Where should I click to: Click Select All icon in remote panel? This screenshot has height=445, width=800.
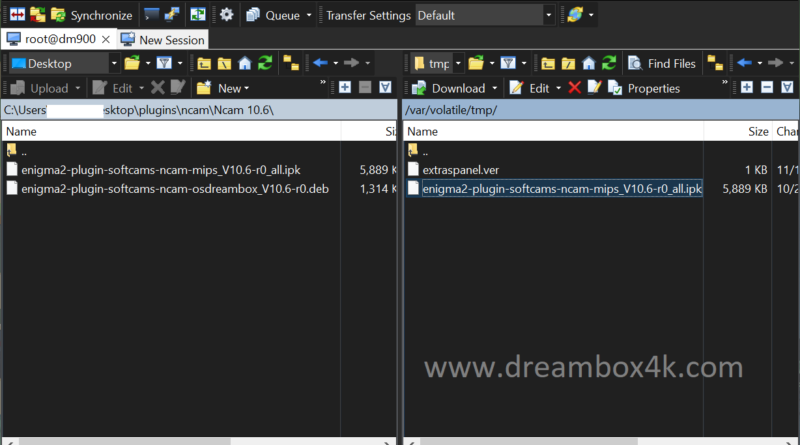[x=787, y=87]
